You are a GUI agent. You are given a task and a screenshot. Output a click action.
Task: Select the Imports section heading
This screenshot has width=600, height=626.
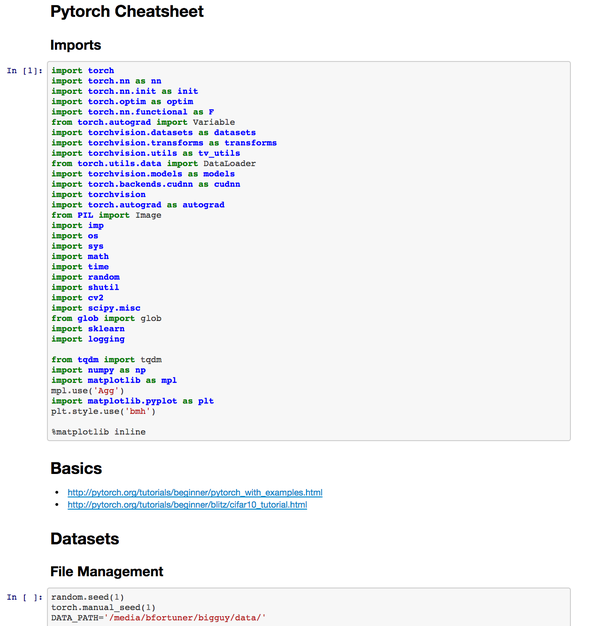point(75,45)
